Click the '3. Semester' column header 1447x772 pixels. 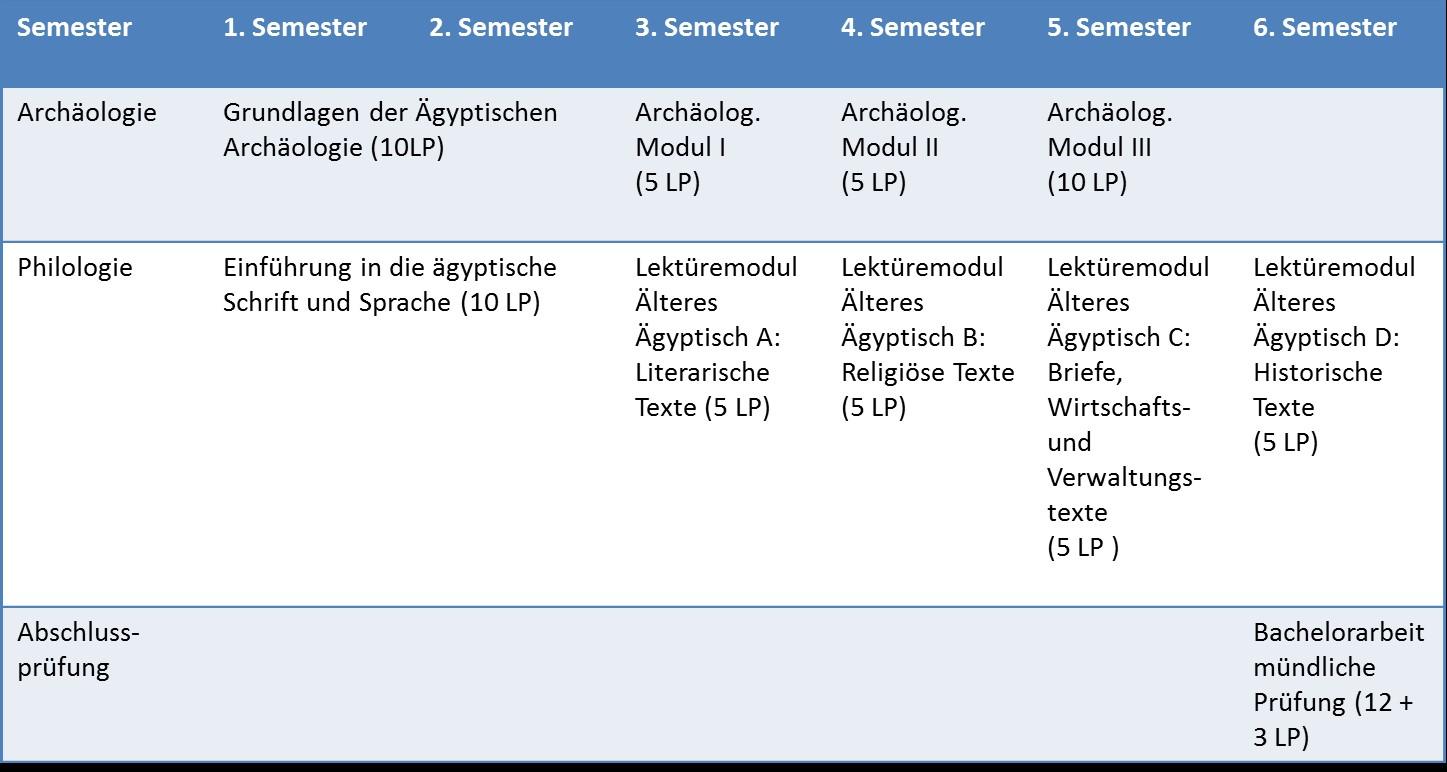707,28
